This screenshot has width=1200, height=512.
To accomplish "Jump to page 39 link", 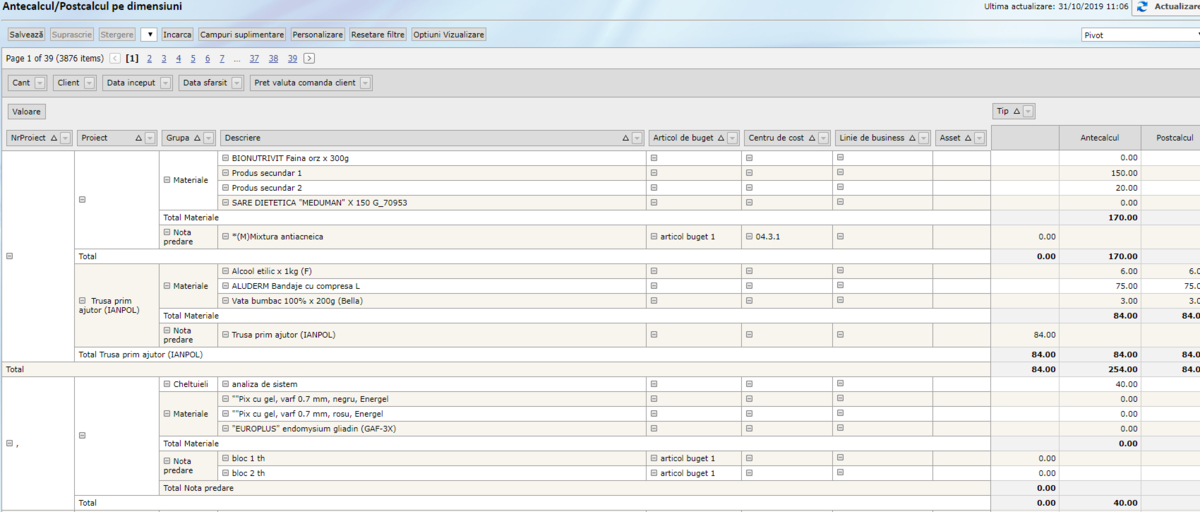I will click(x=292, y=59).
